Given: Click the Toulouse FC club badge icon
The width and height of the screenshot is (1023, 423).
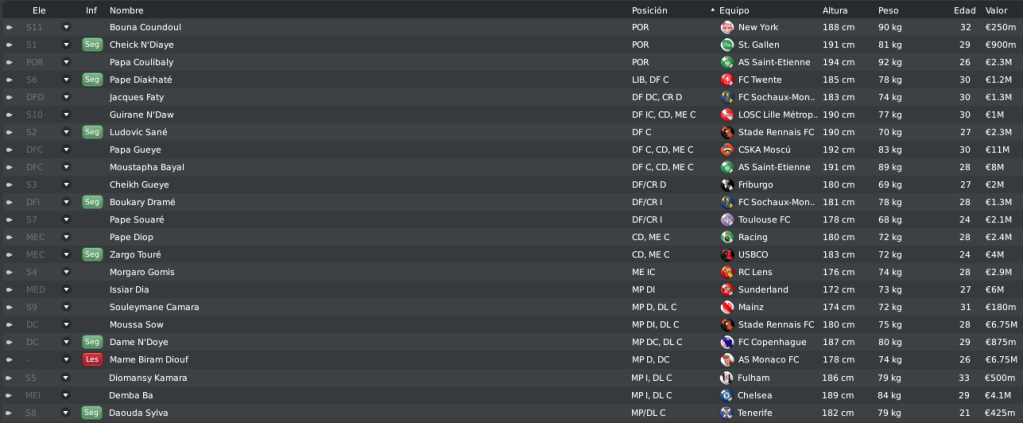Looking at the screenshot, I should click(x=727, y=219).
